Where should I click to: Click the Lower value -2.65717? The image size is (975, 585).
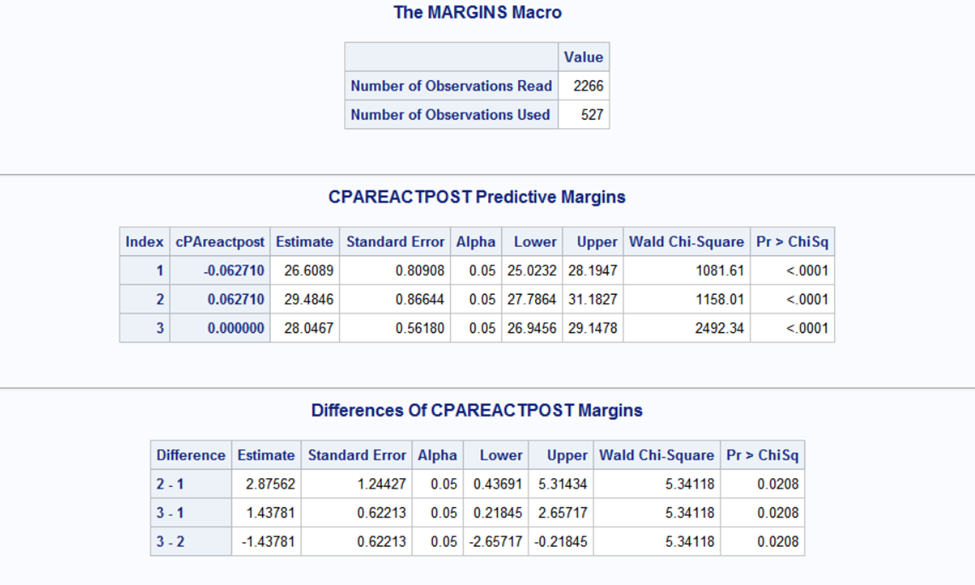[496, 541]
